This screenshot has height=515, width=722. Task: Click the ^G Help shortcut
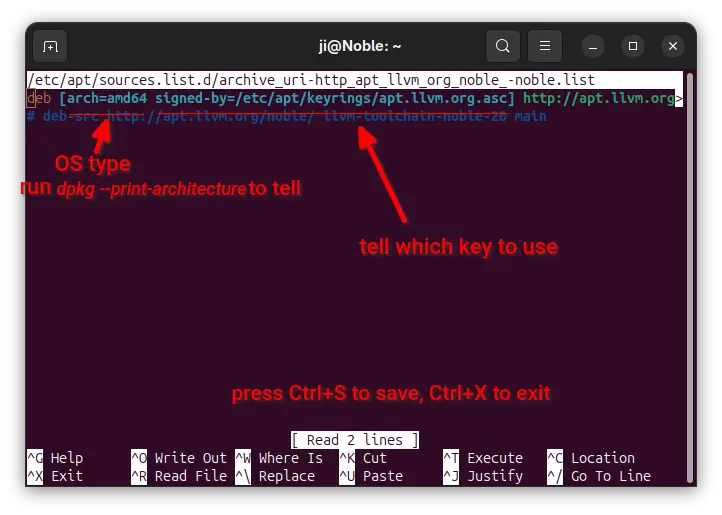pyautogui.click(x=55, y=458)
